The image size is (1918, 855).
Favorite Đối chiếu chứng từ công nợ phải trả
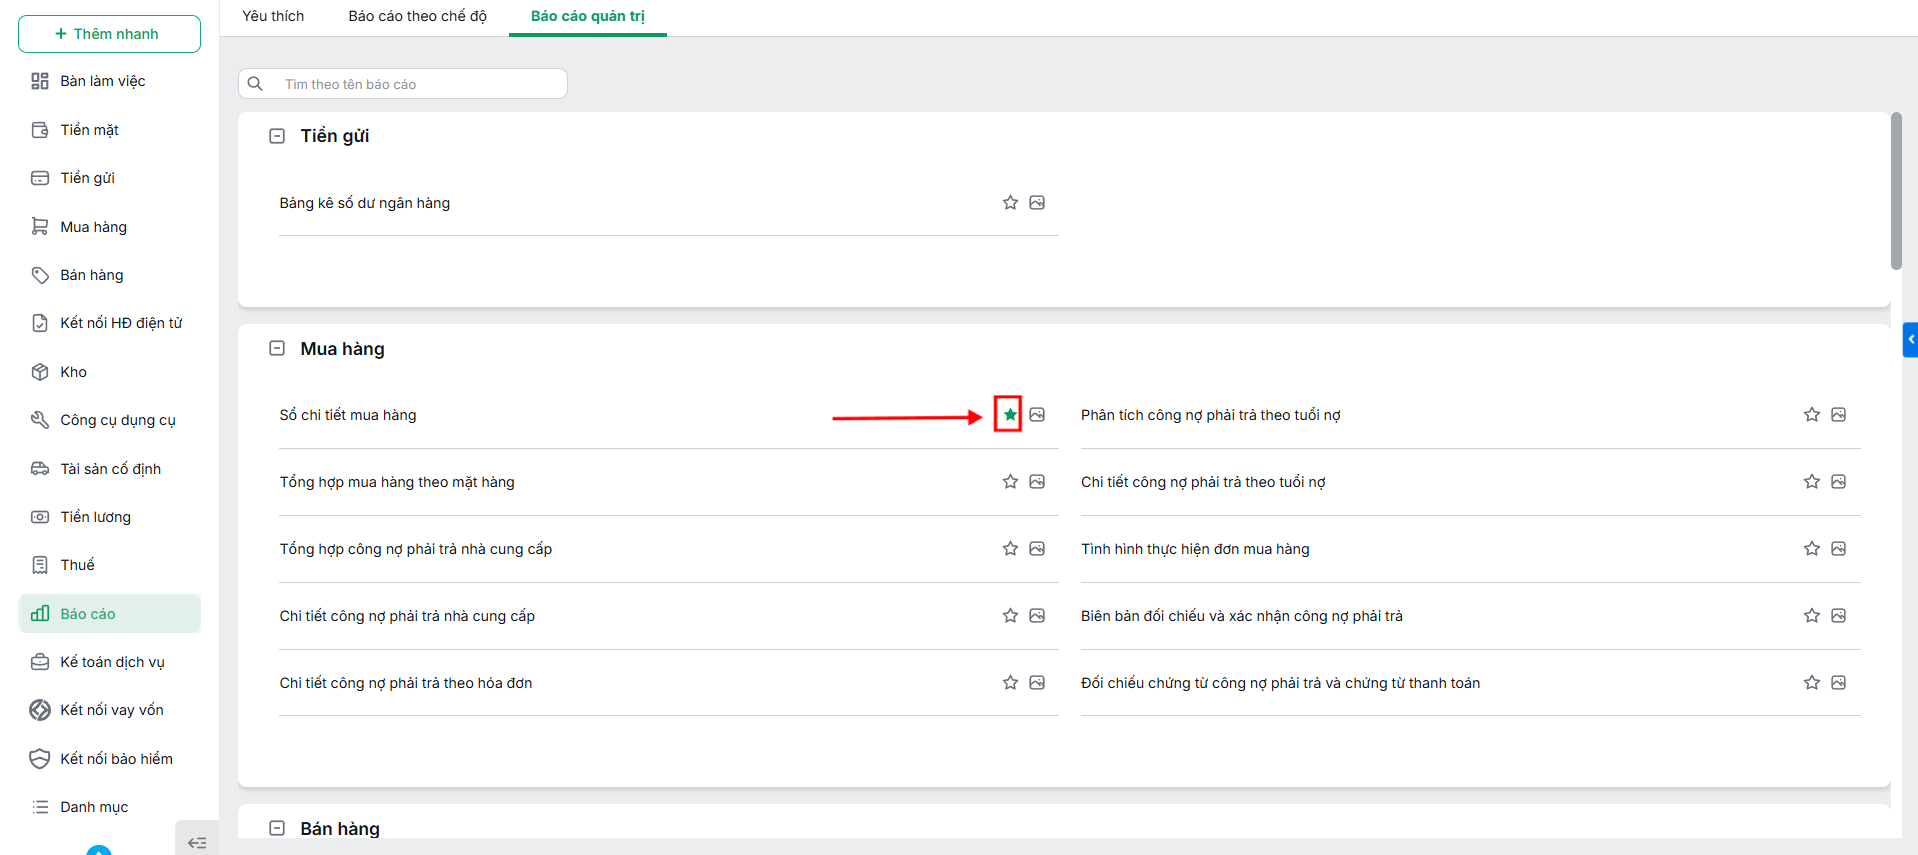1811,683
